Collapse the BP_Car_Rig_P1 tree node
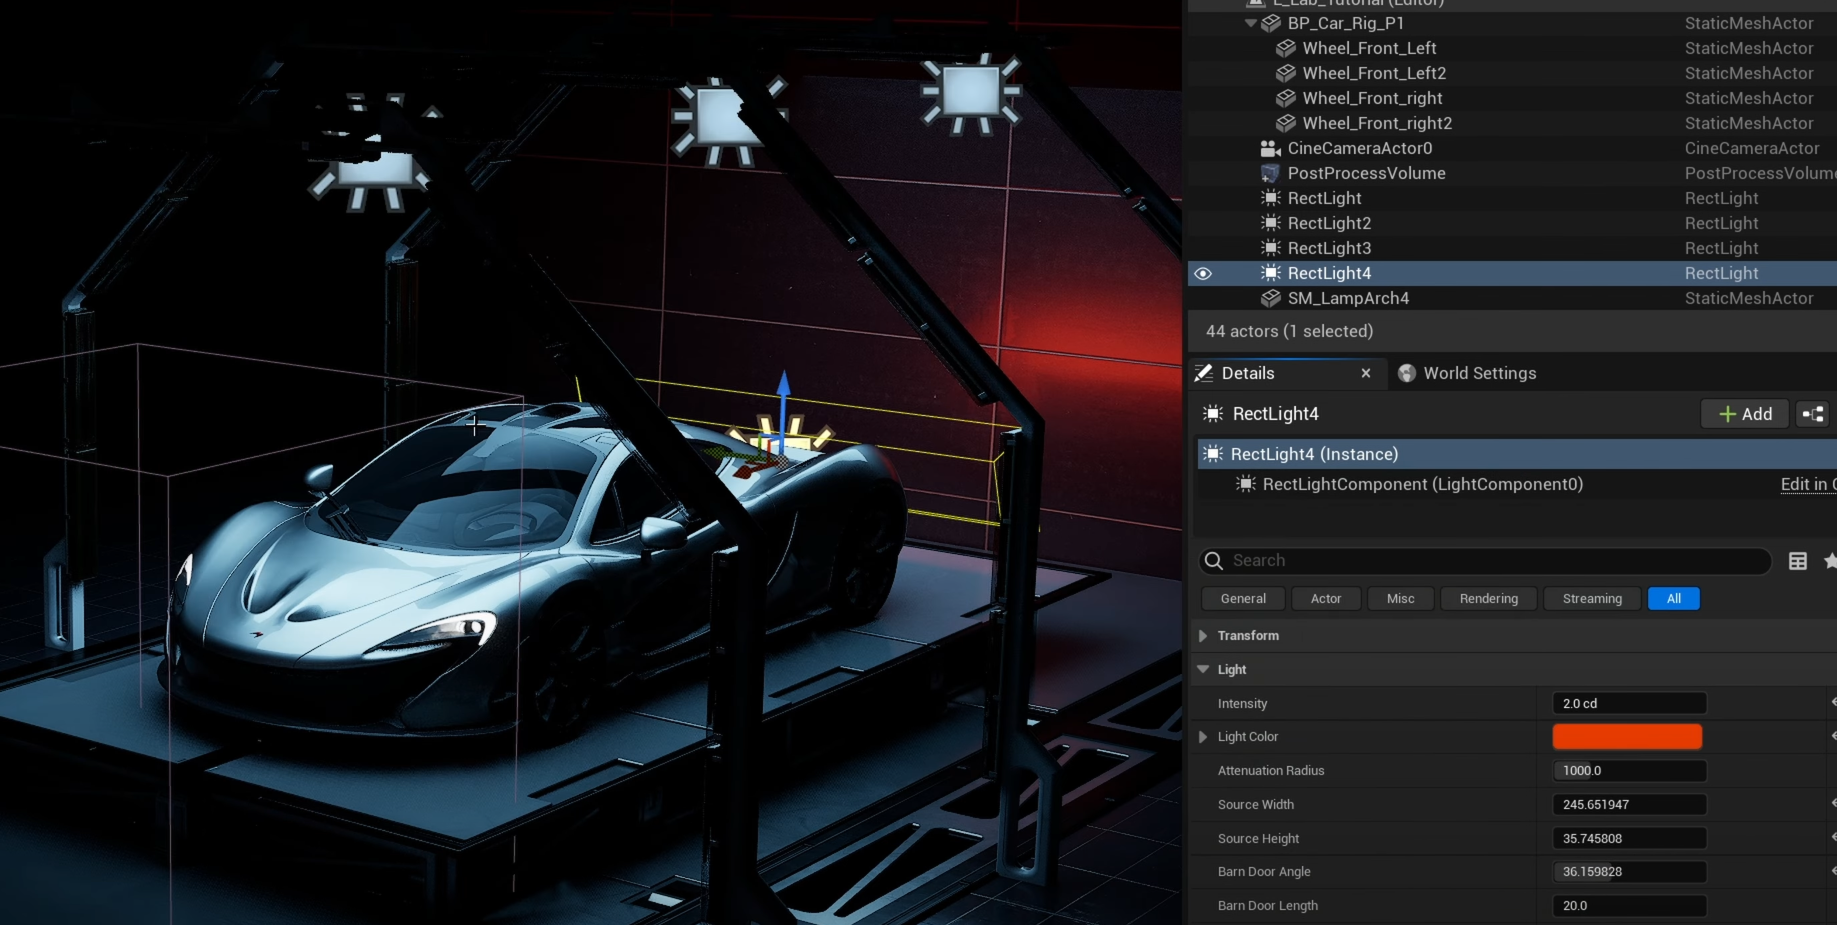 coord(1250,23)
